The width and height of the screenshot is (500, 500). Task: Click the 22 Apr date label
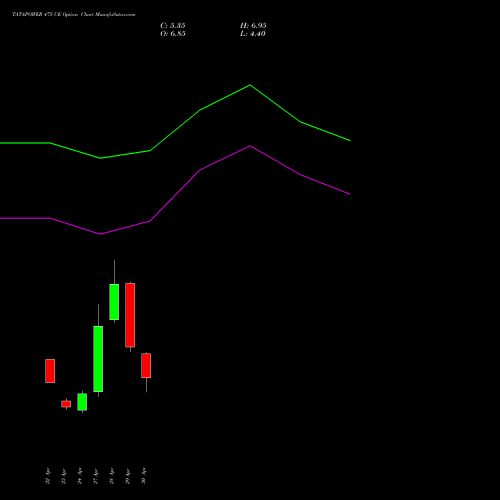pos(48,476)
